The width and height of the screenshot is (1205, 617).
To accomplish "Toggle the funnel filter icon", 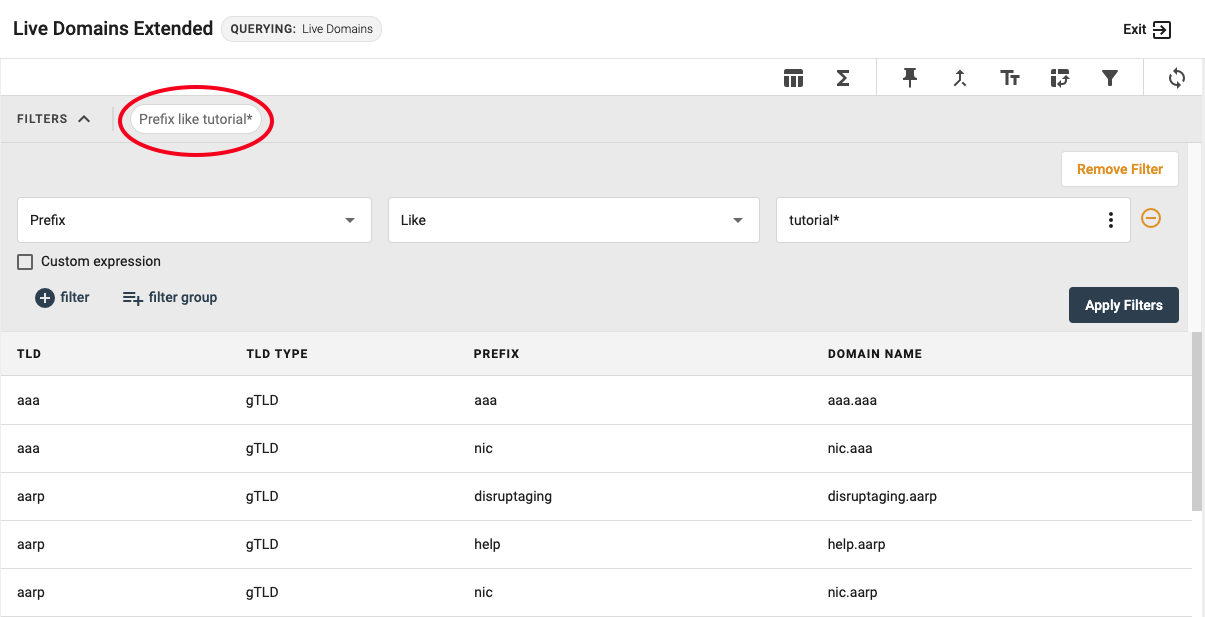I will 1110,78.
